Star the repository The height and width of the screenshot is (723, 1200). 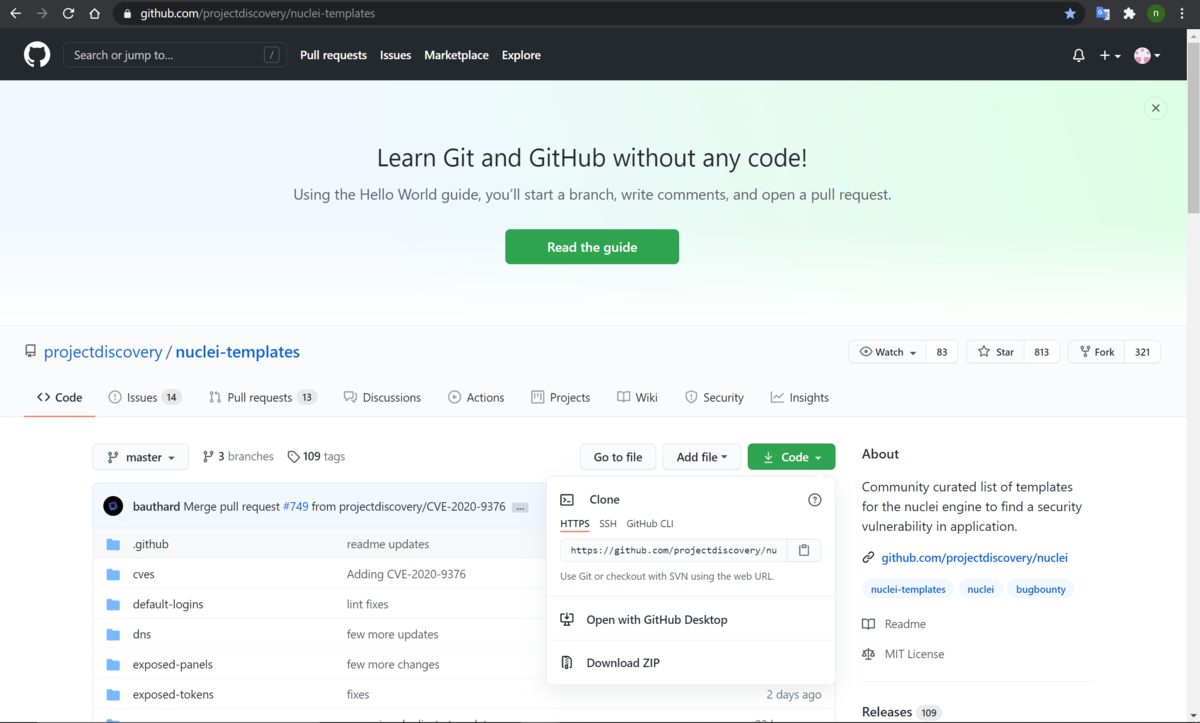tap(996, 352)
